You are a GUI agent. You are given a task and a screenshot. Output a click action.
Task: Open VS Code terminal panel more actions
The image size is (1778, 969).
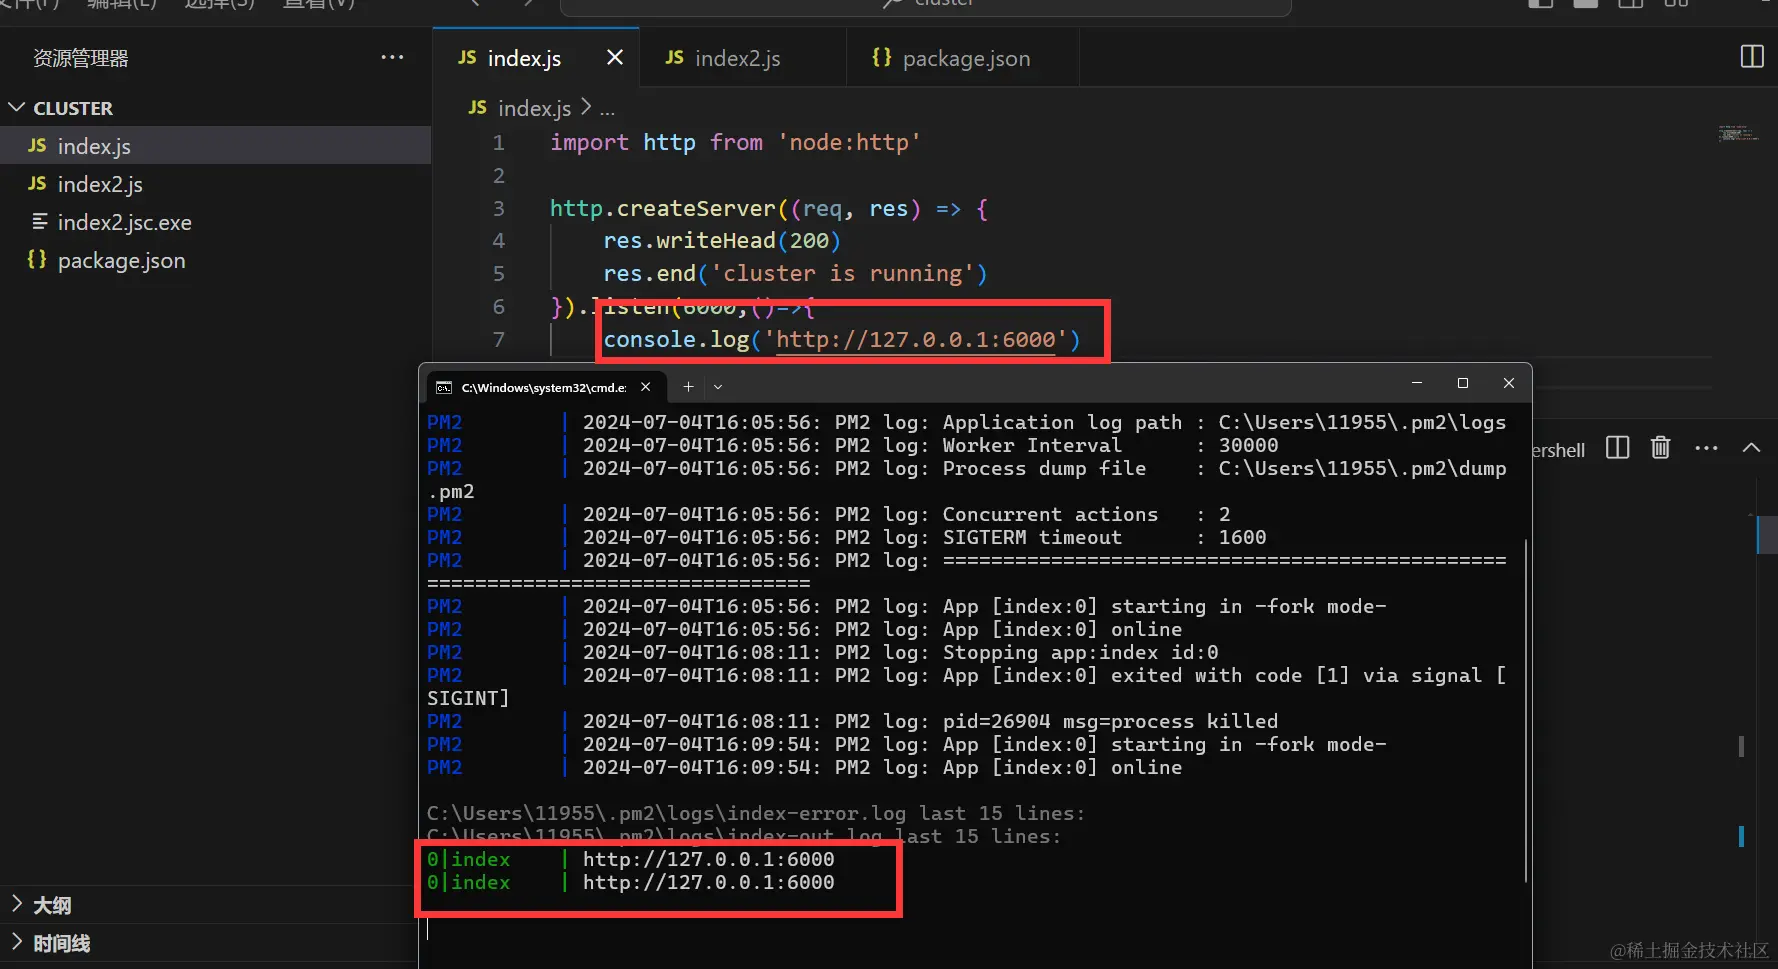click(x=1706, y=448)
